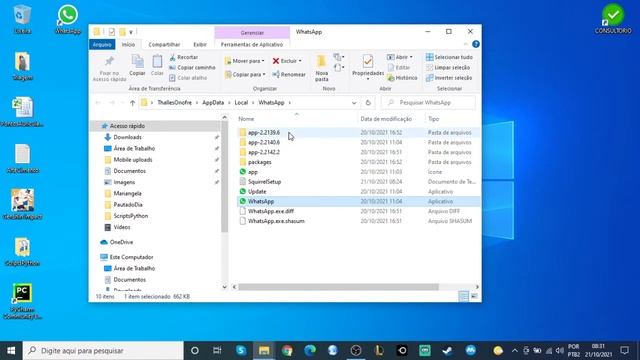Create a Nova pasta
This screenshot has height=360, width=640.
point(322,68)
